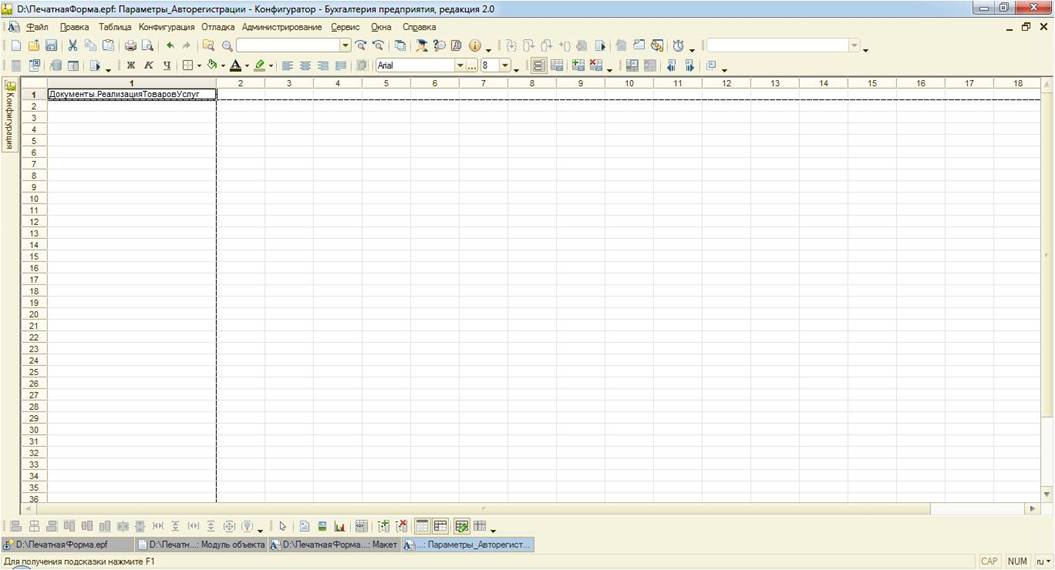The height and width of the screenshot is (570, 1055).
Task: Open the Arial font name dropdown
Action: pos(460,65)
